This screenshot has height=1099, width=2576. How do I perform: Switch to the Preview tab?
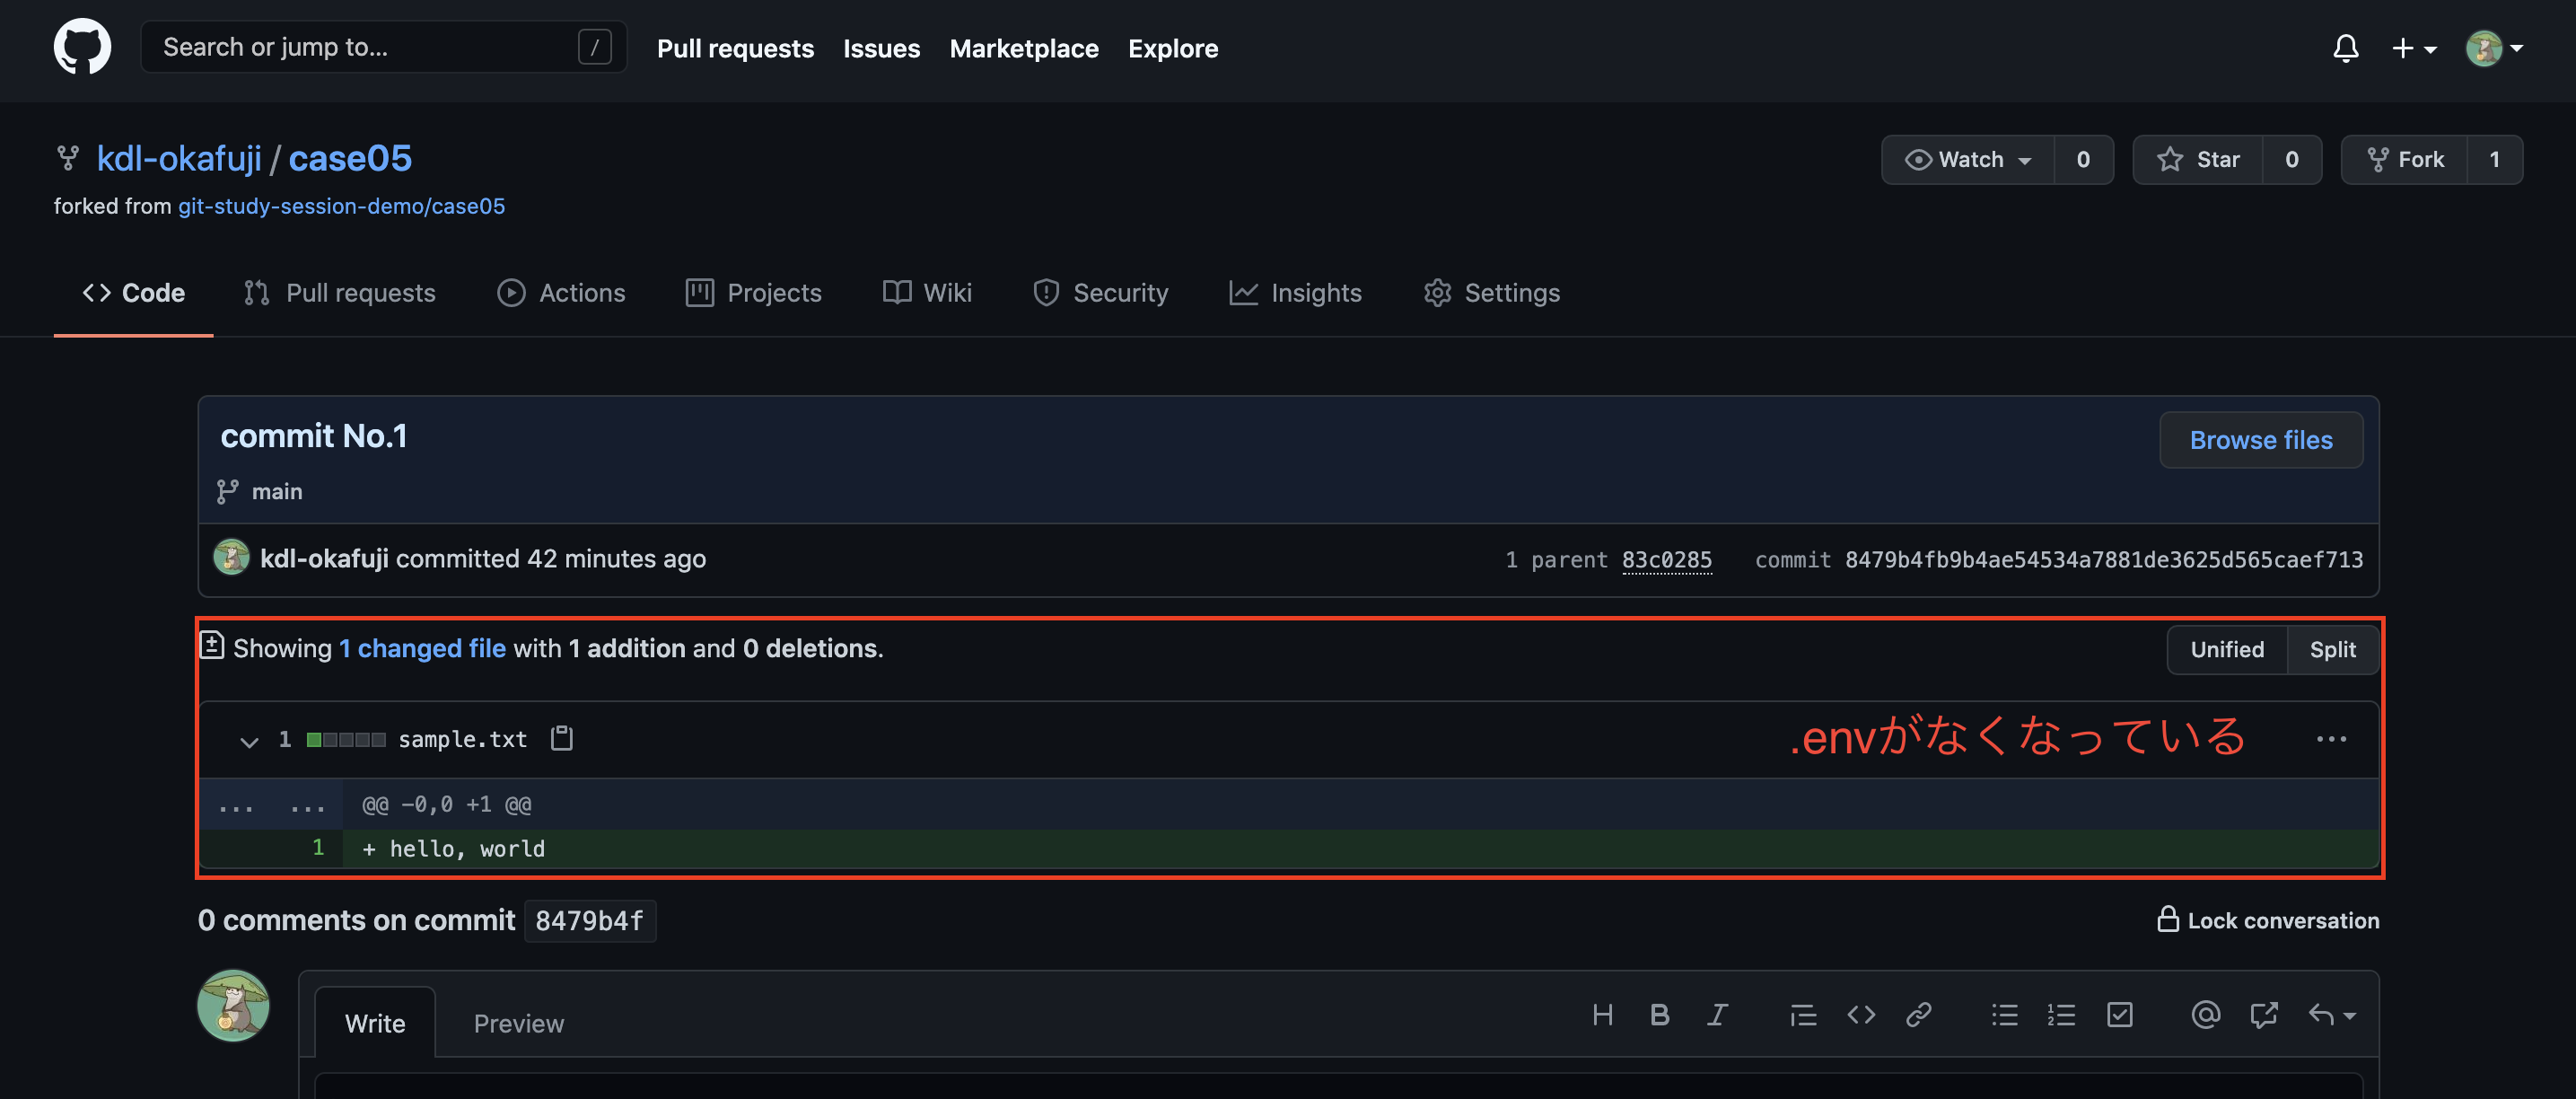click(518, 1022)
